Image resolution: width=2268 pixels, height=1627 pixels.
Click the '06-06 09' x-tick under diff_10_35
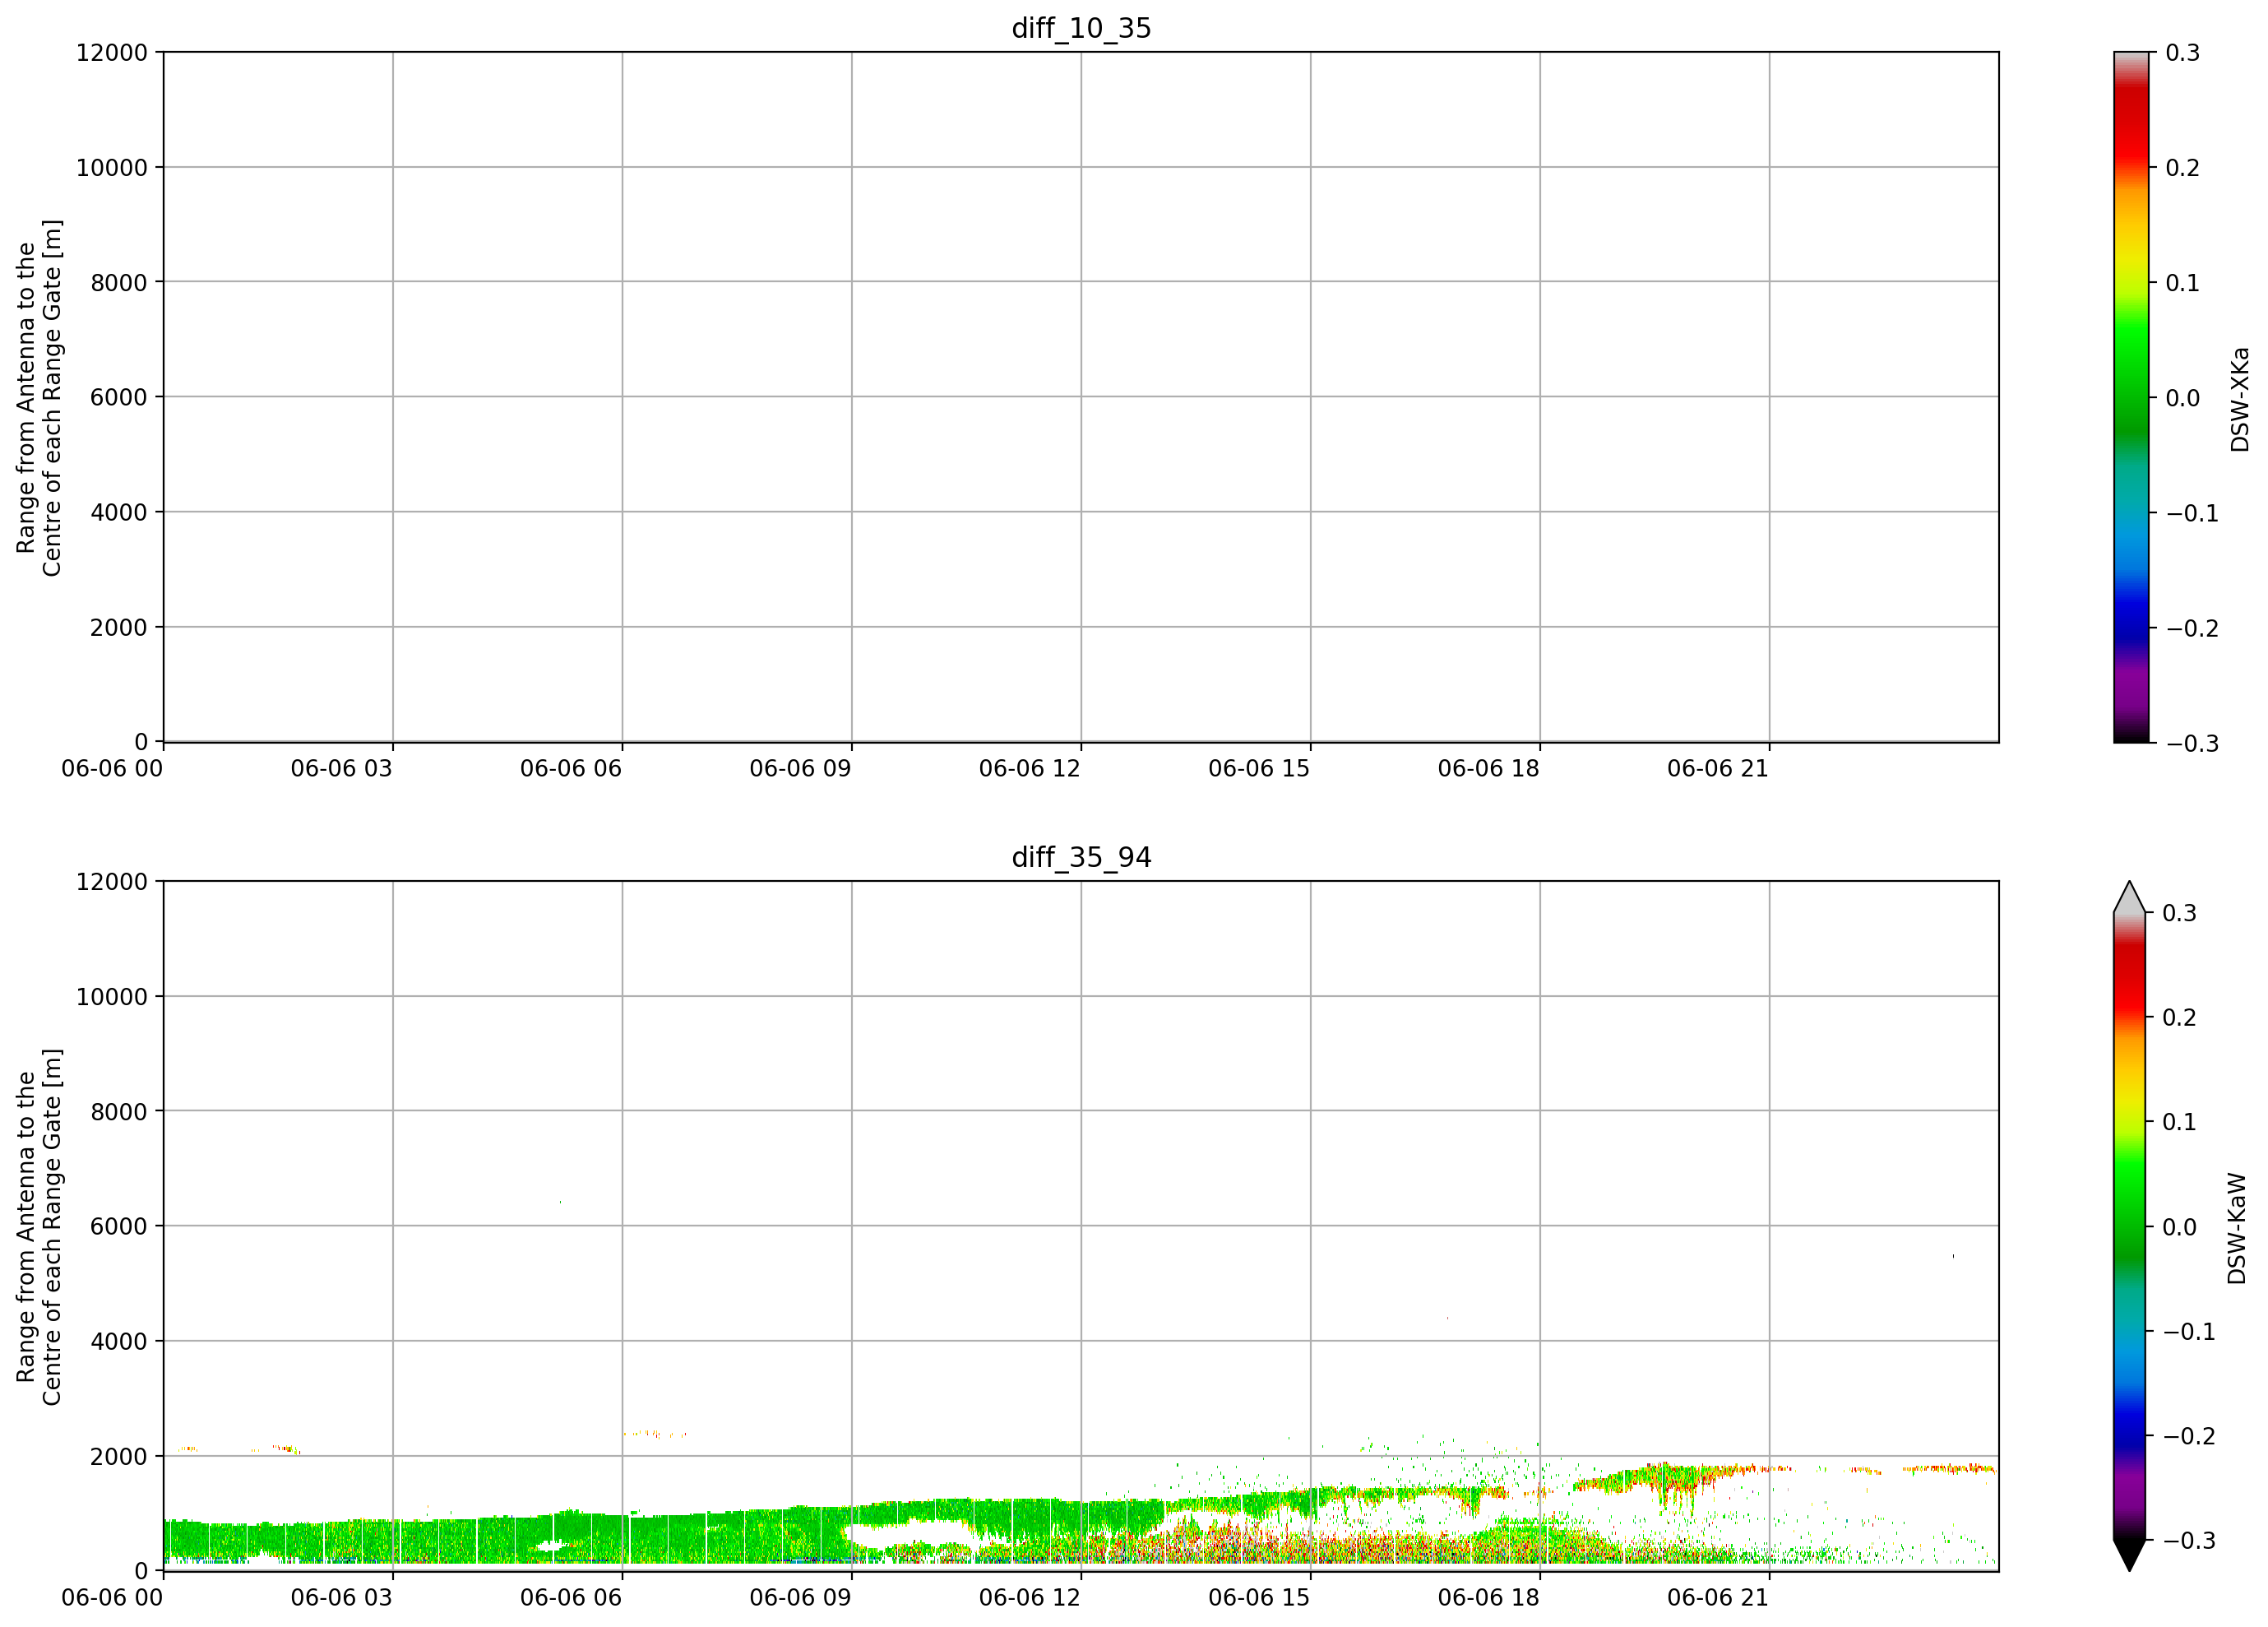[x=801, y=768]
